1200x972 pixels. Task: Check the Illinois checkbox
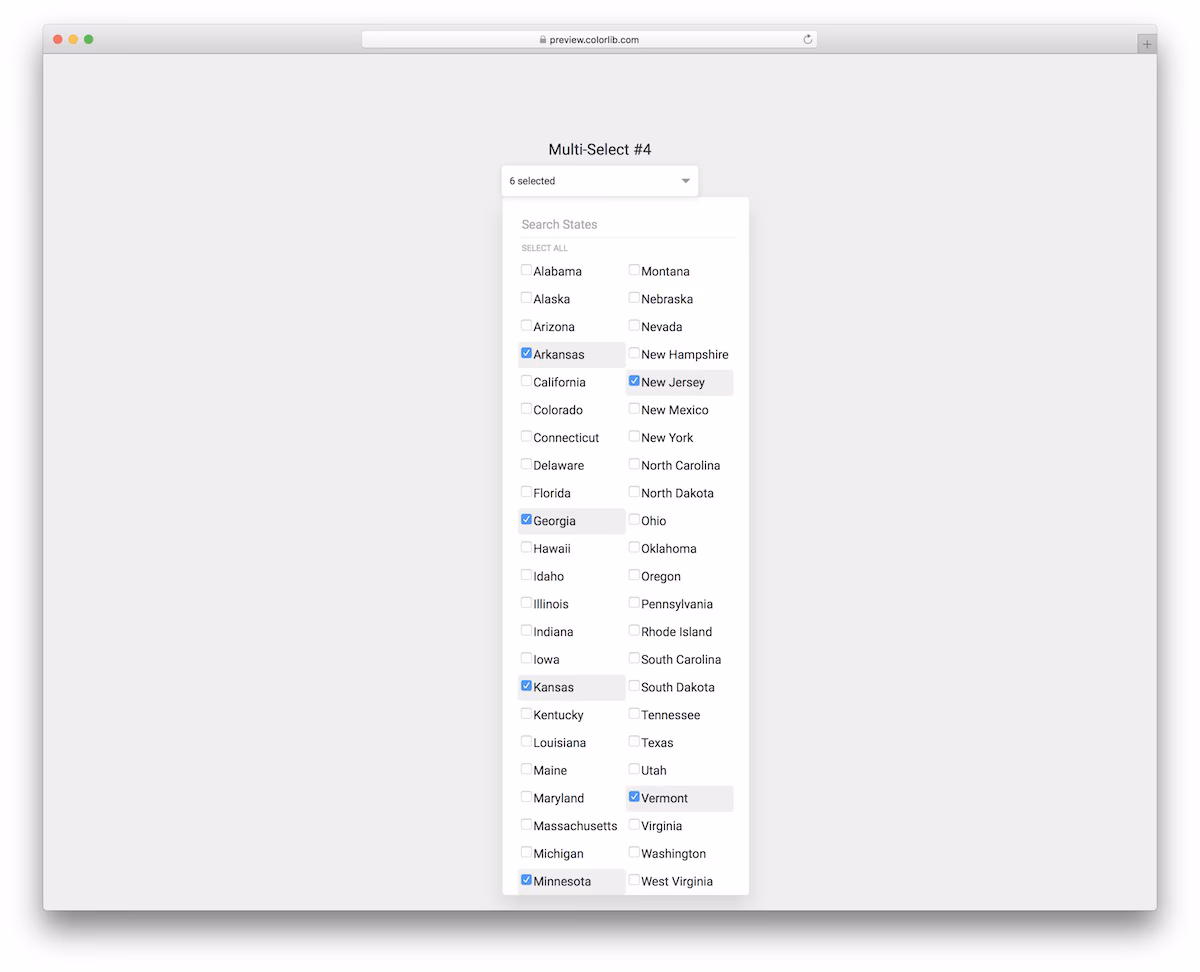tap(526, 603)
